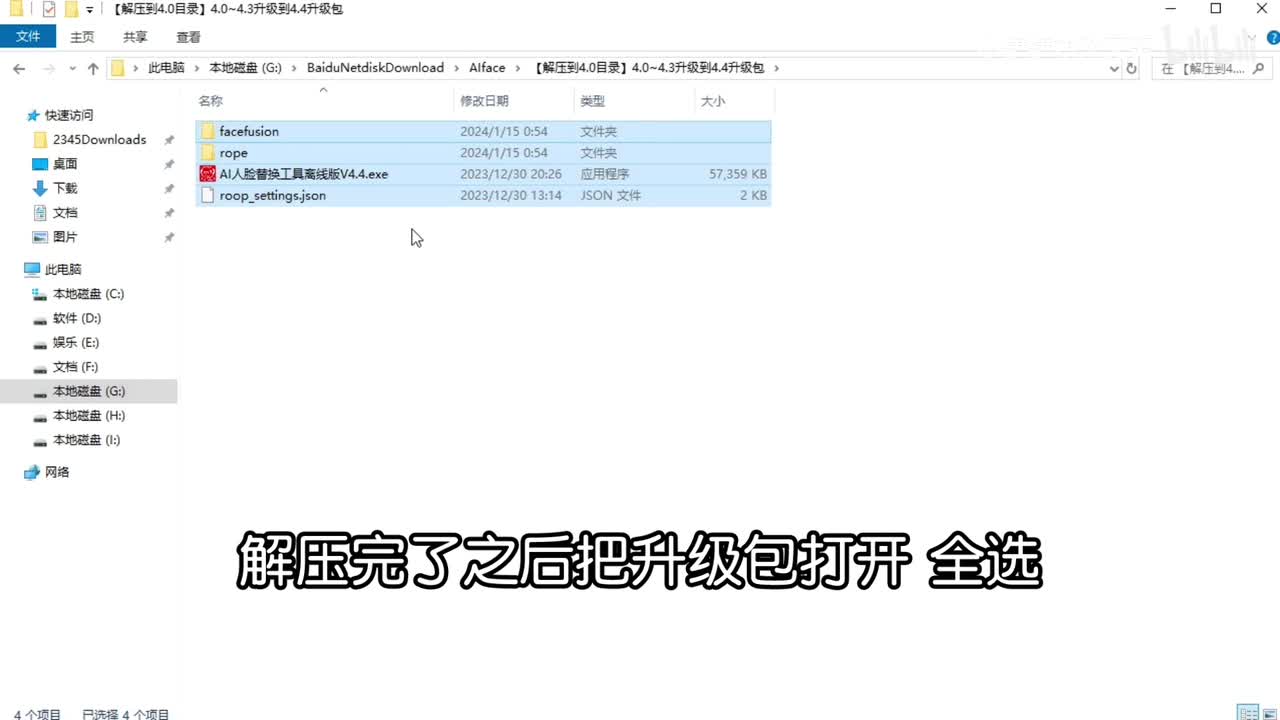Open the quick access toolbar customize dropdown

90,10
